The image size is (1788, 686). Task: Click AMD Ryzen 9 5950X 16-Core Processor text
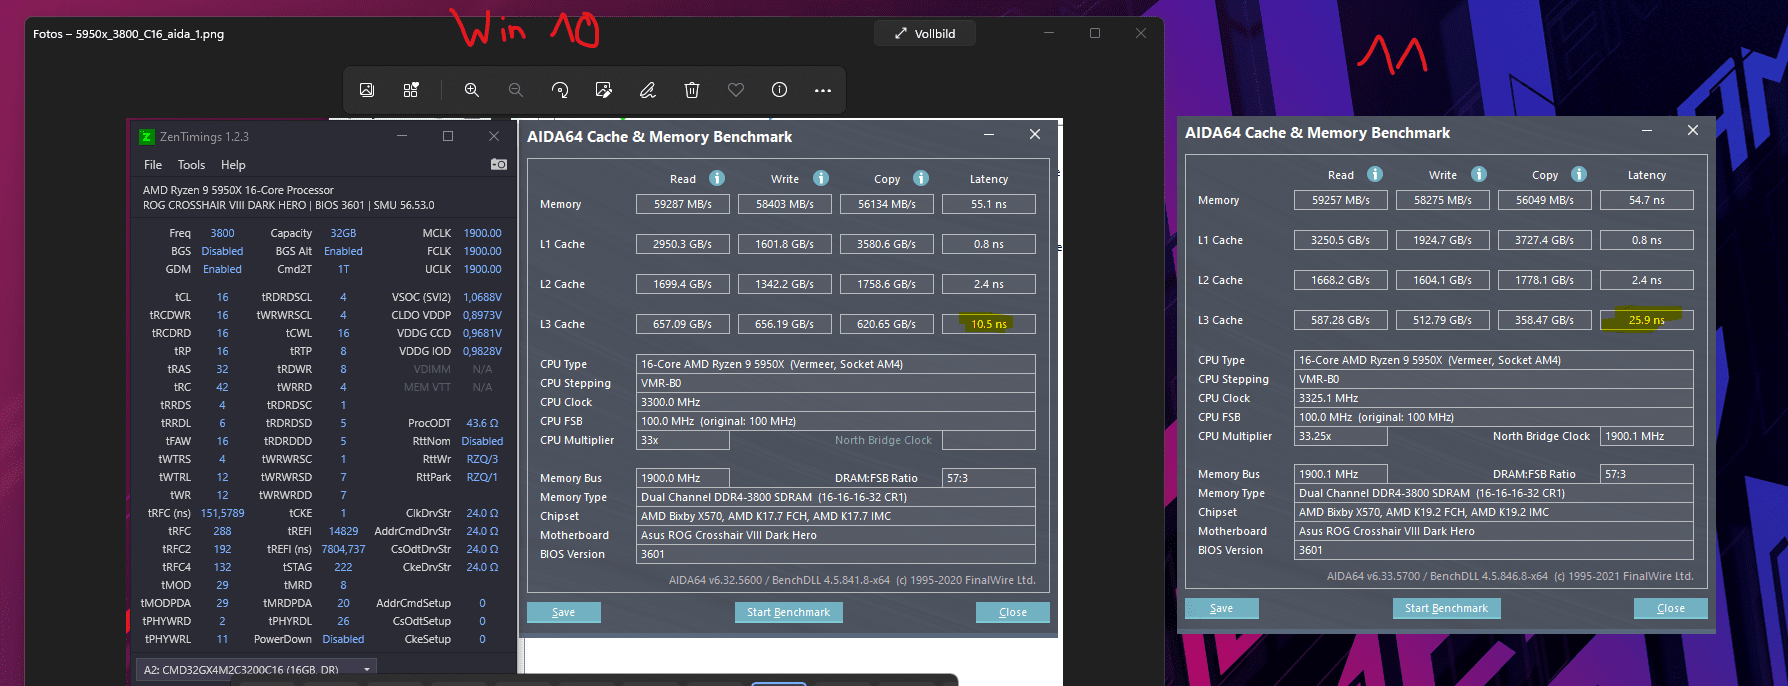[x=238, y=190]
